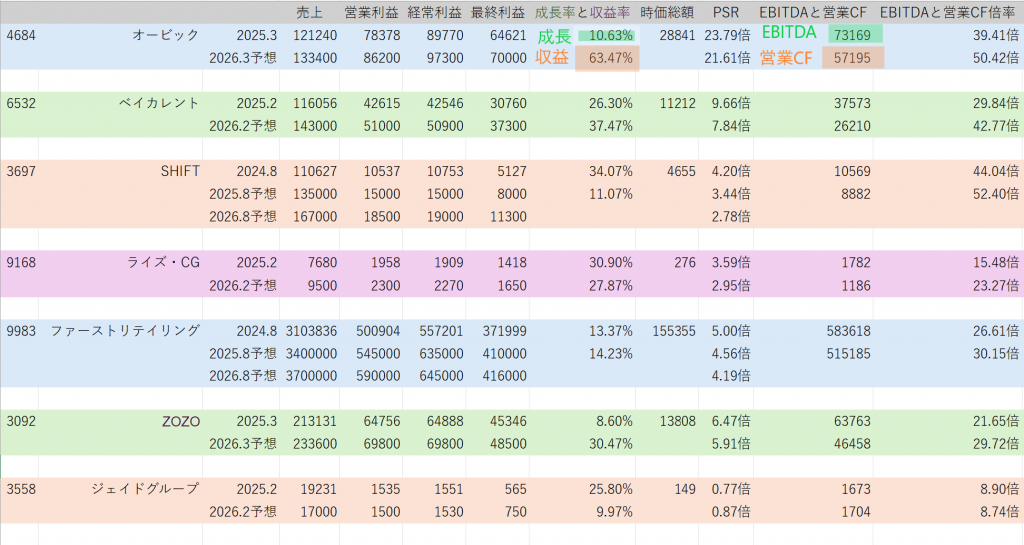Select ZOZO sales value 213131
Viewport: 1024px width, 545px height.
tap(315, 421)
